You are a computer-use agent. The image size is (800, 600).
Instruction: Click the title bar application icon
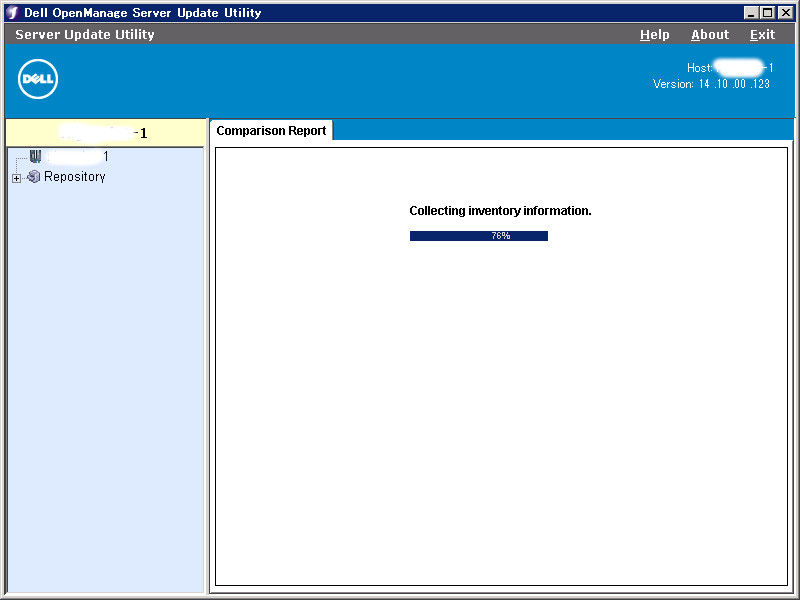coord(13,13)
